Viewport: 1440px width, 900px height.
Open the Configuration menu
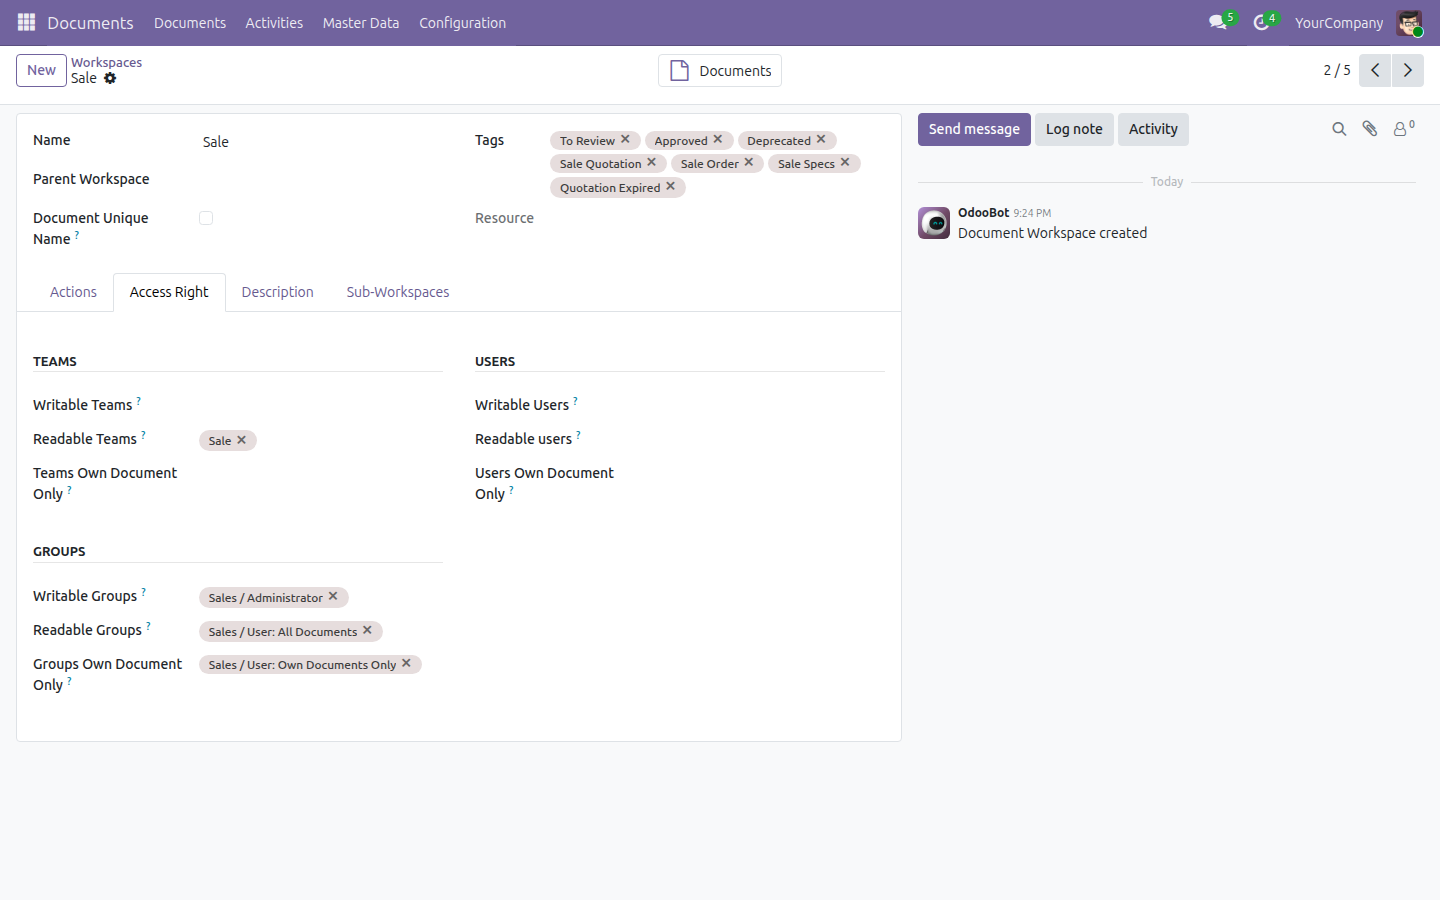coord(462,23)
